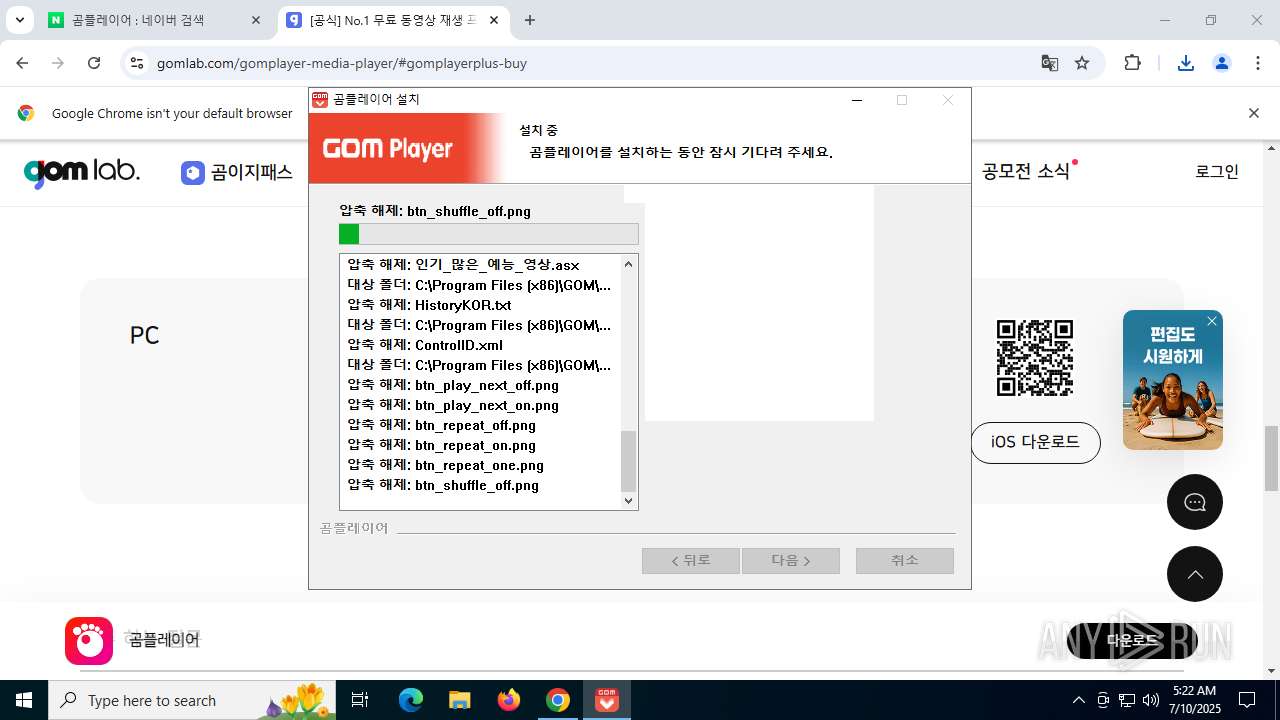
Task: Click the install log scroll up arrow
Action: click(x=629, y=264)
